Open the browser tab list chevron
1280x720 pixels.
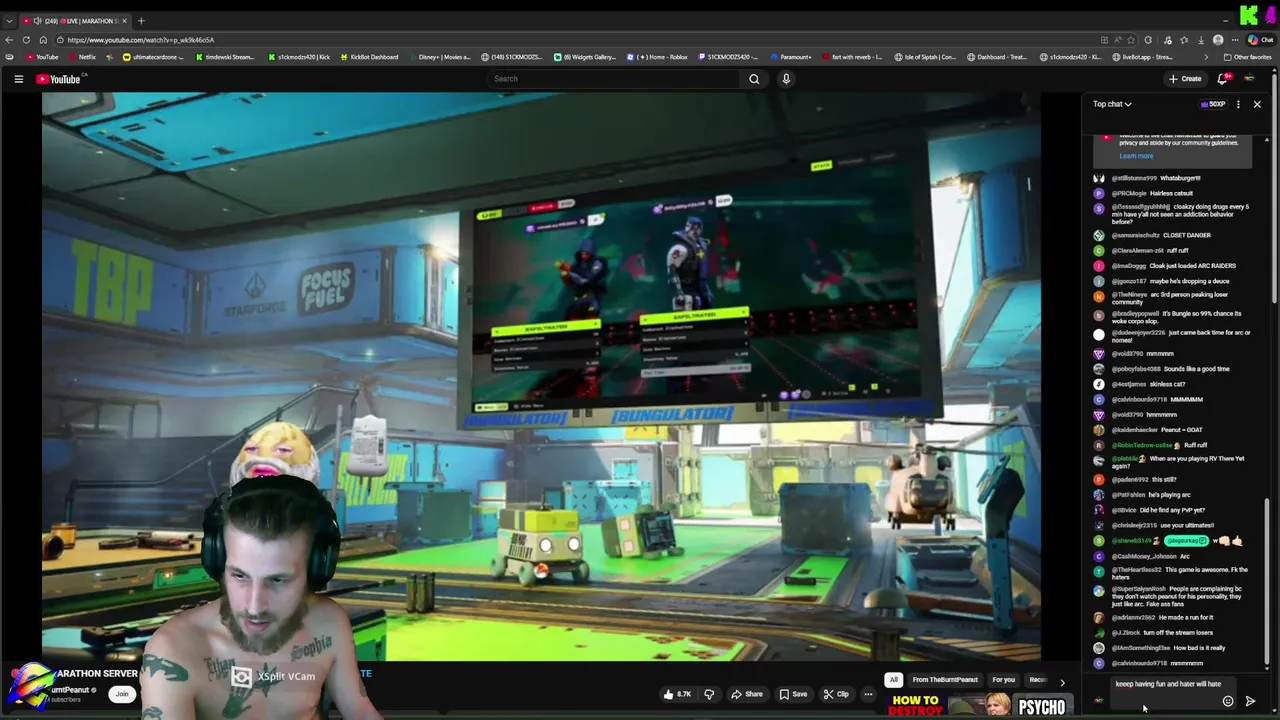coord(9,21)
